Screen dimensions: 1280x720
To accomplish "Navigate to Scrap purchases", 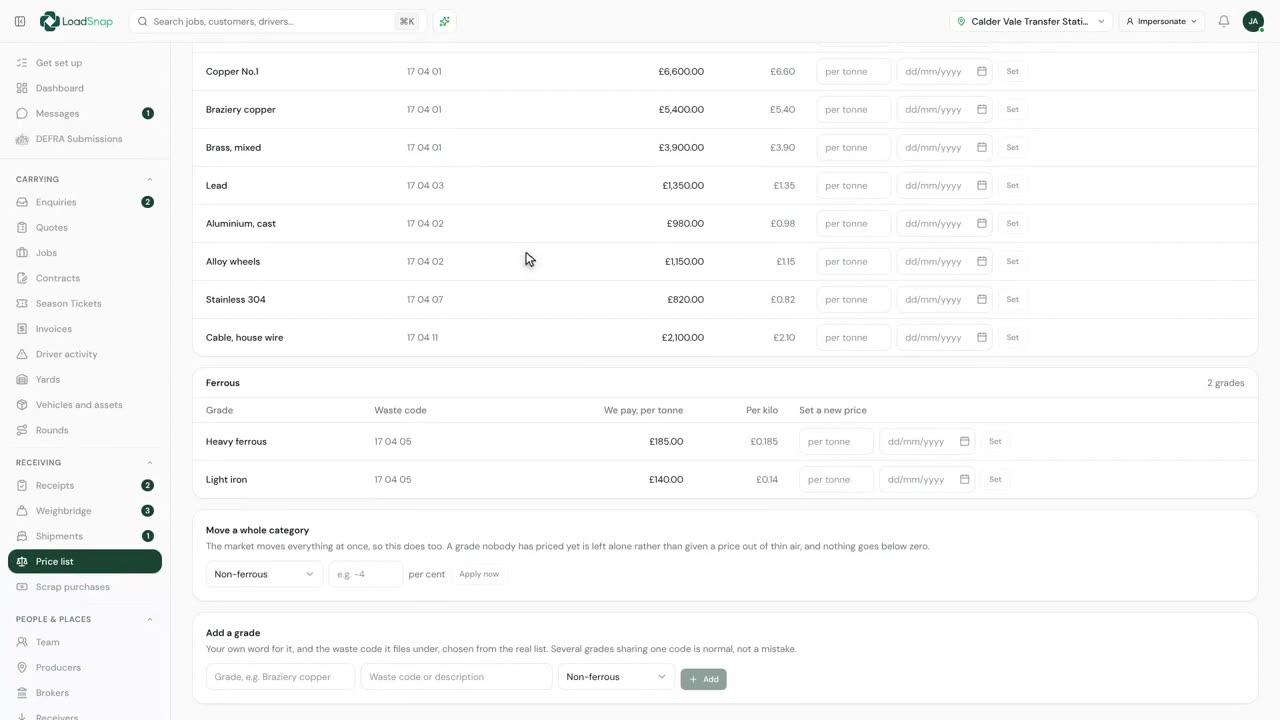I will [x=85, y=587].
